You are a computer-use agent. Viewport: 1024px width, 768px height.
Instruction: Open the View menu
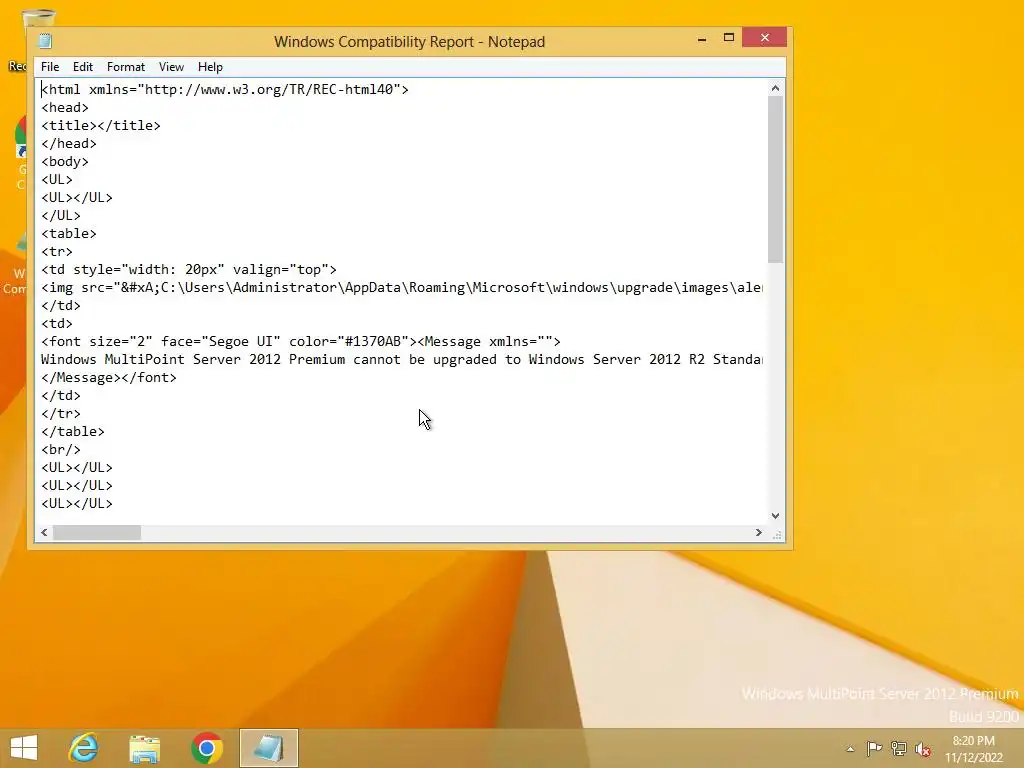(171, 67)
